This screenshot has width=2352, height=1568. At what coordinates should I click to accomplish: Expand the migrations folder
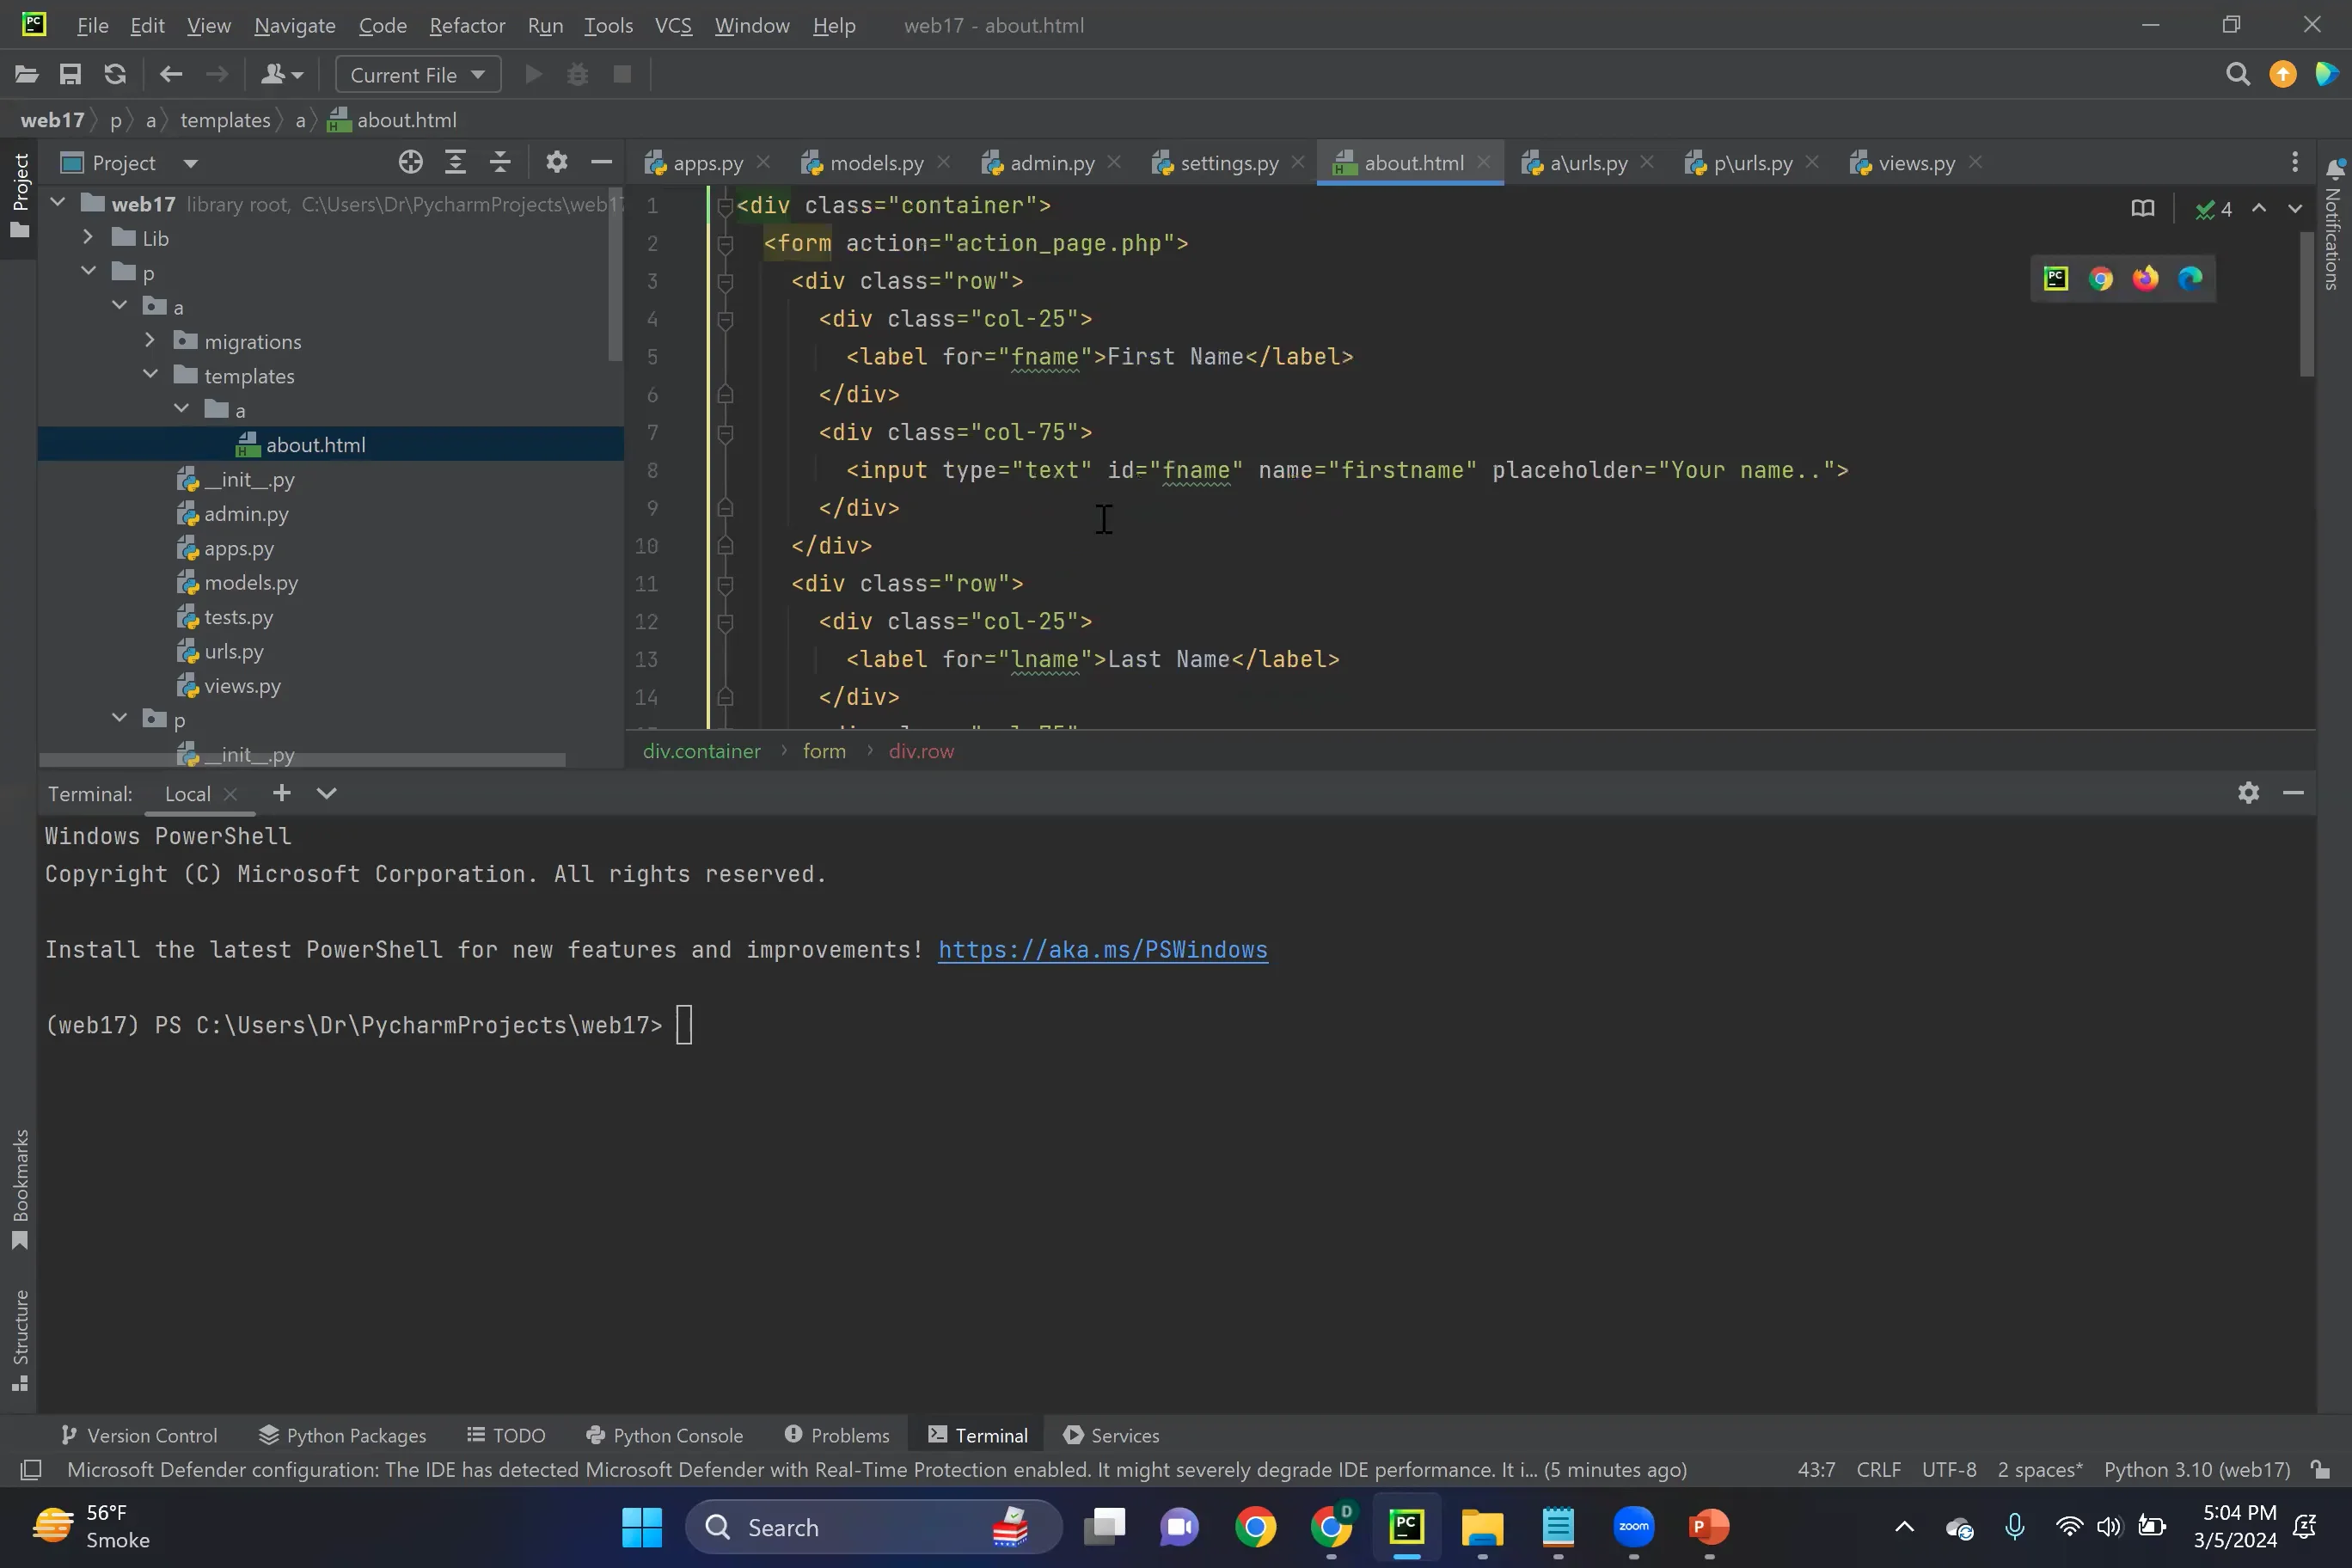point(150,341)
